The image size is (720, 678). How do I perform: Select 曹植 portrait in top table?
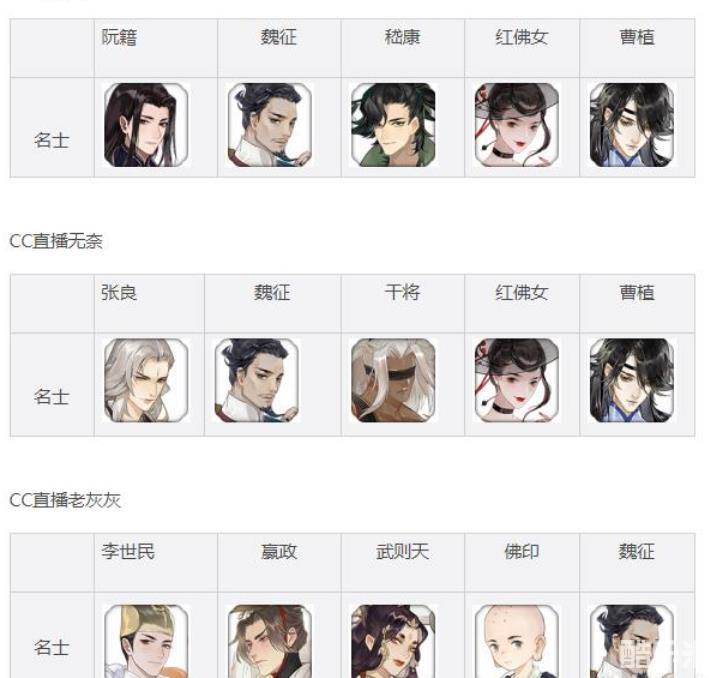point(631,125)
